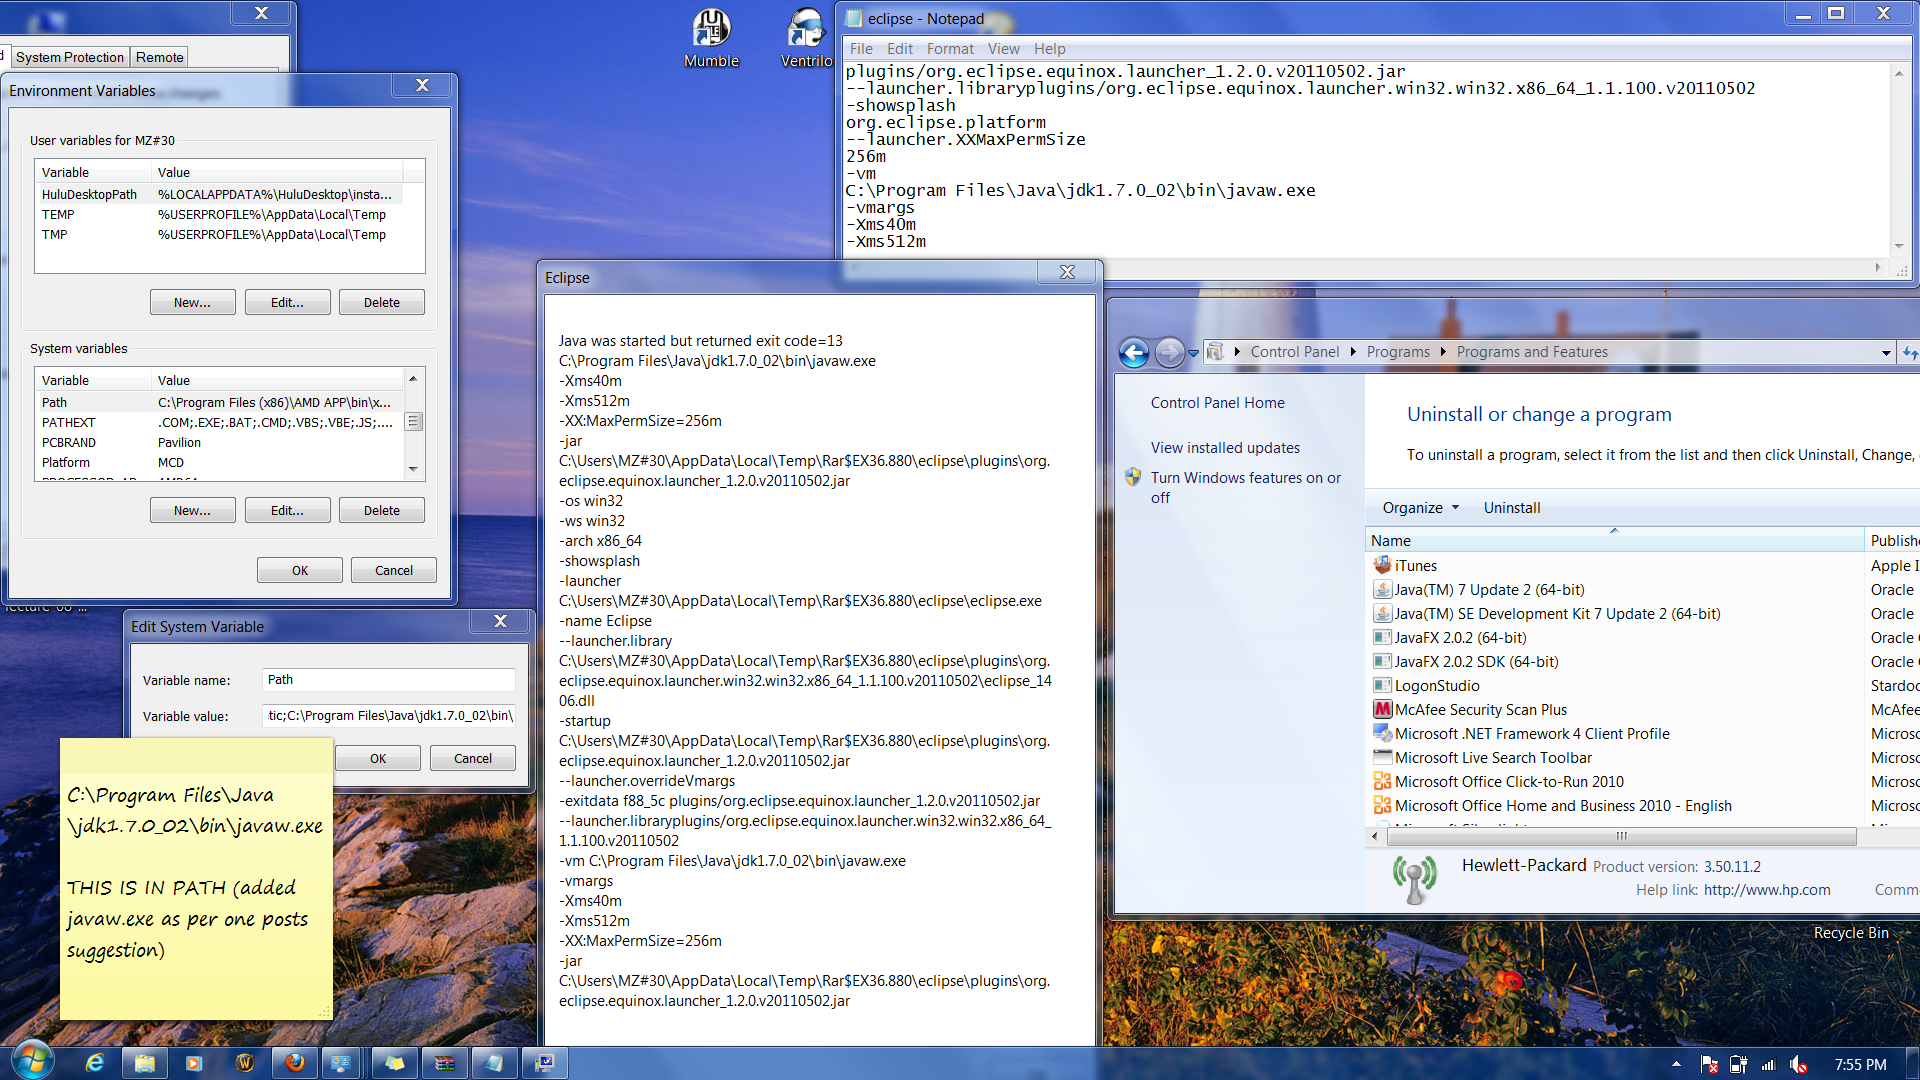This screenshot has height=1080, width=1920.
Task: Click the Notepad vertical scrollbar down arrow
Action: tap(1898, 246)
